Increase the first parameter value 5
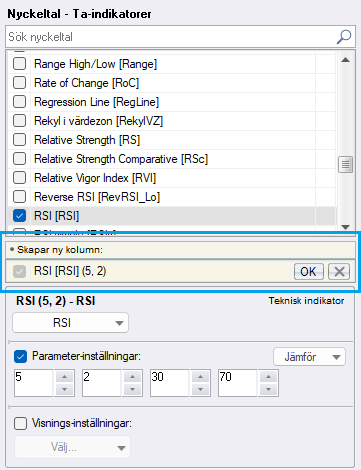The width and height of the screenshot is (361, 470). pyautogui.click(x=64, y=376)
